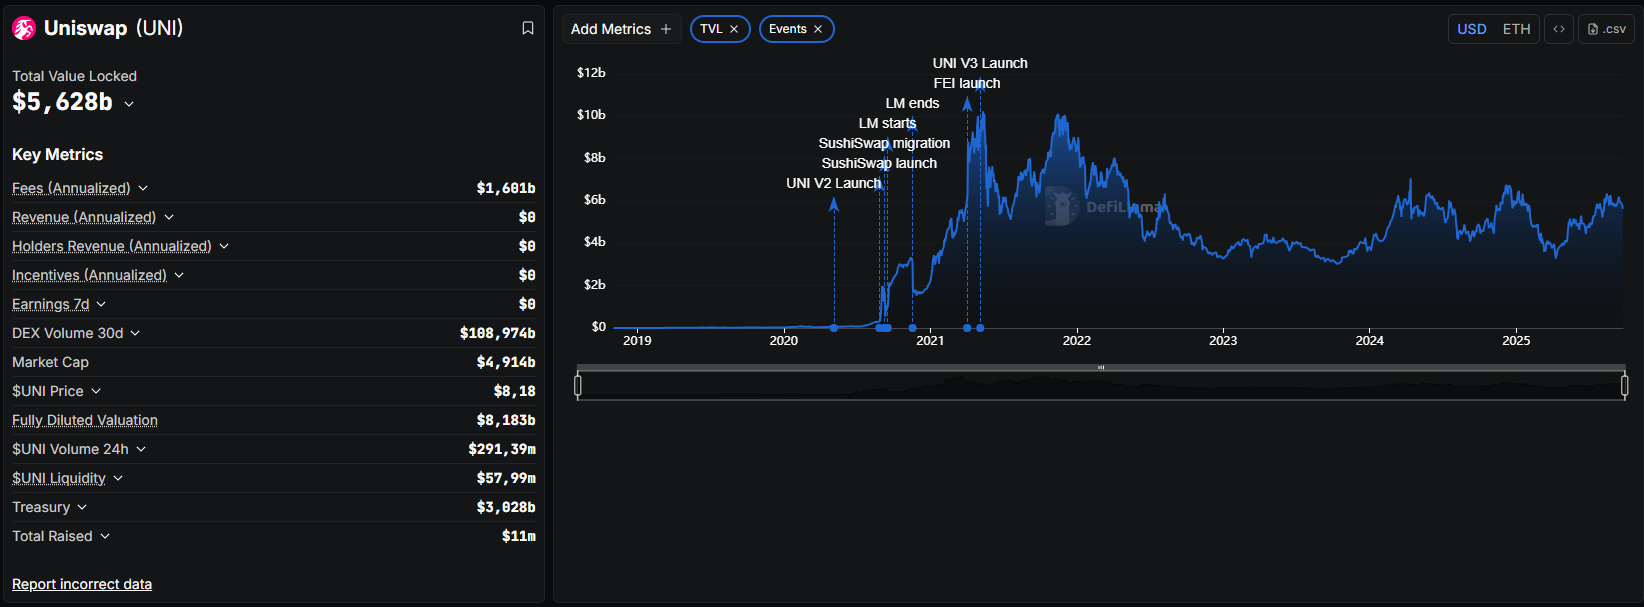This screenshot has height=607, width=1644.
Task: Click the 2024 label on the x-axis
Action: pos(1370,341)
